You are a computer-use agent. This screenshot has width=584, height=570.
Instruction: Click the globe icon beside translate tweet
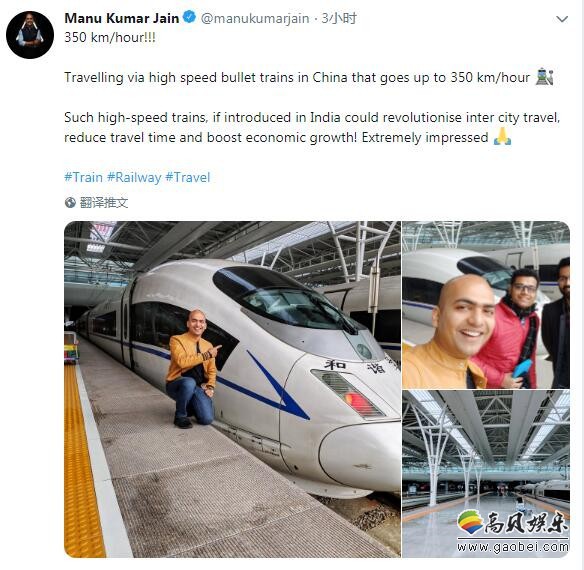[x=70, y=203]
